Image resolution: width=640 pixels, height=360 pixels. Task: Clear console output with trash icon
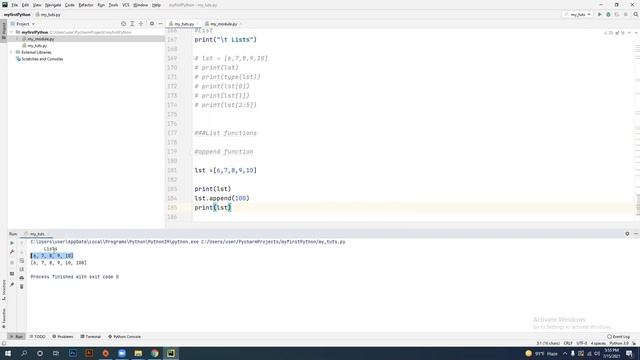22,287
